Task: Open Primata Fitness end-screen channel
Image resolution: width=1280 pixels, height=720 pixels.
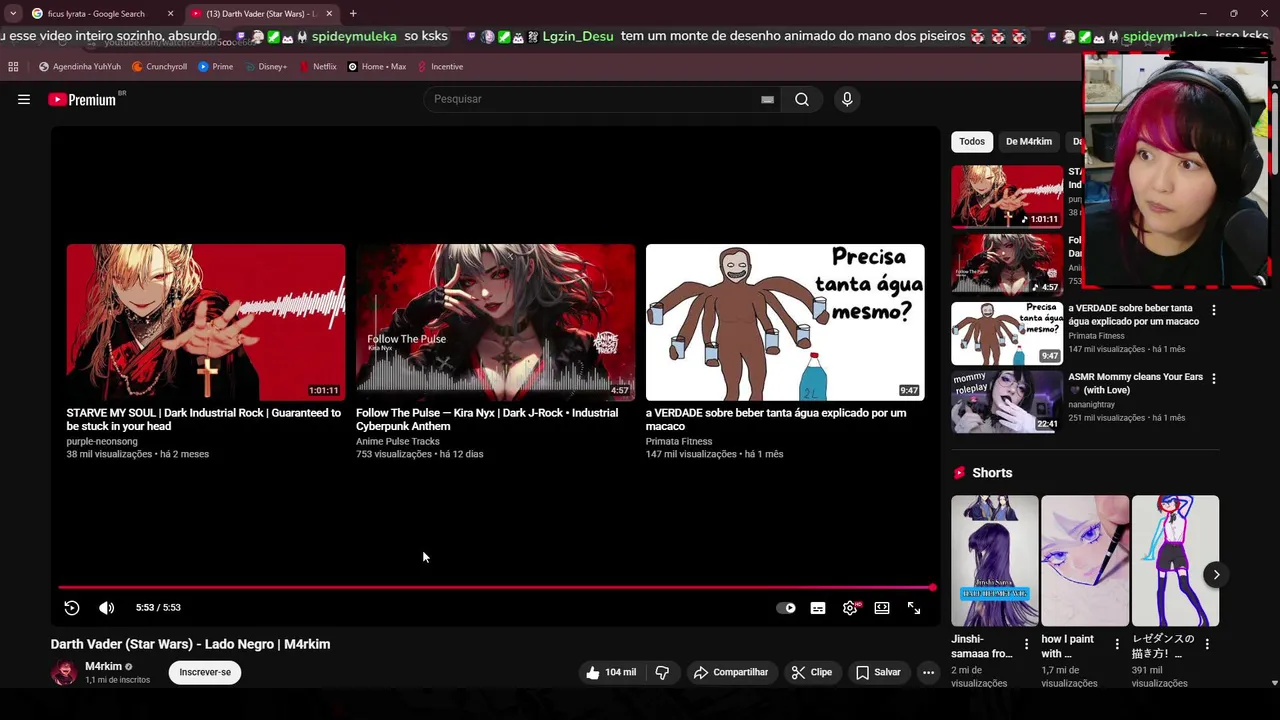Action: tap(679, 441)
